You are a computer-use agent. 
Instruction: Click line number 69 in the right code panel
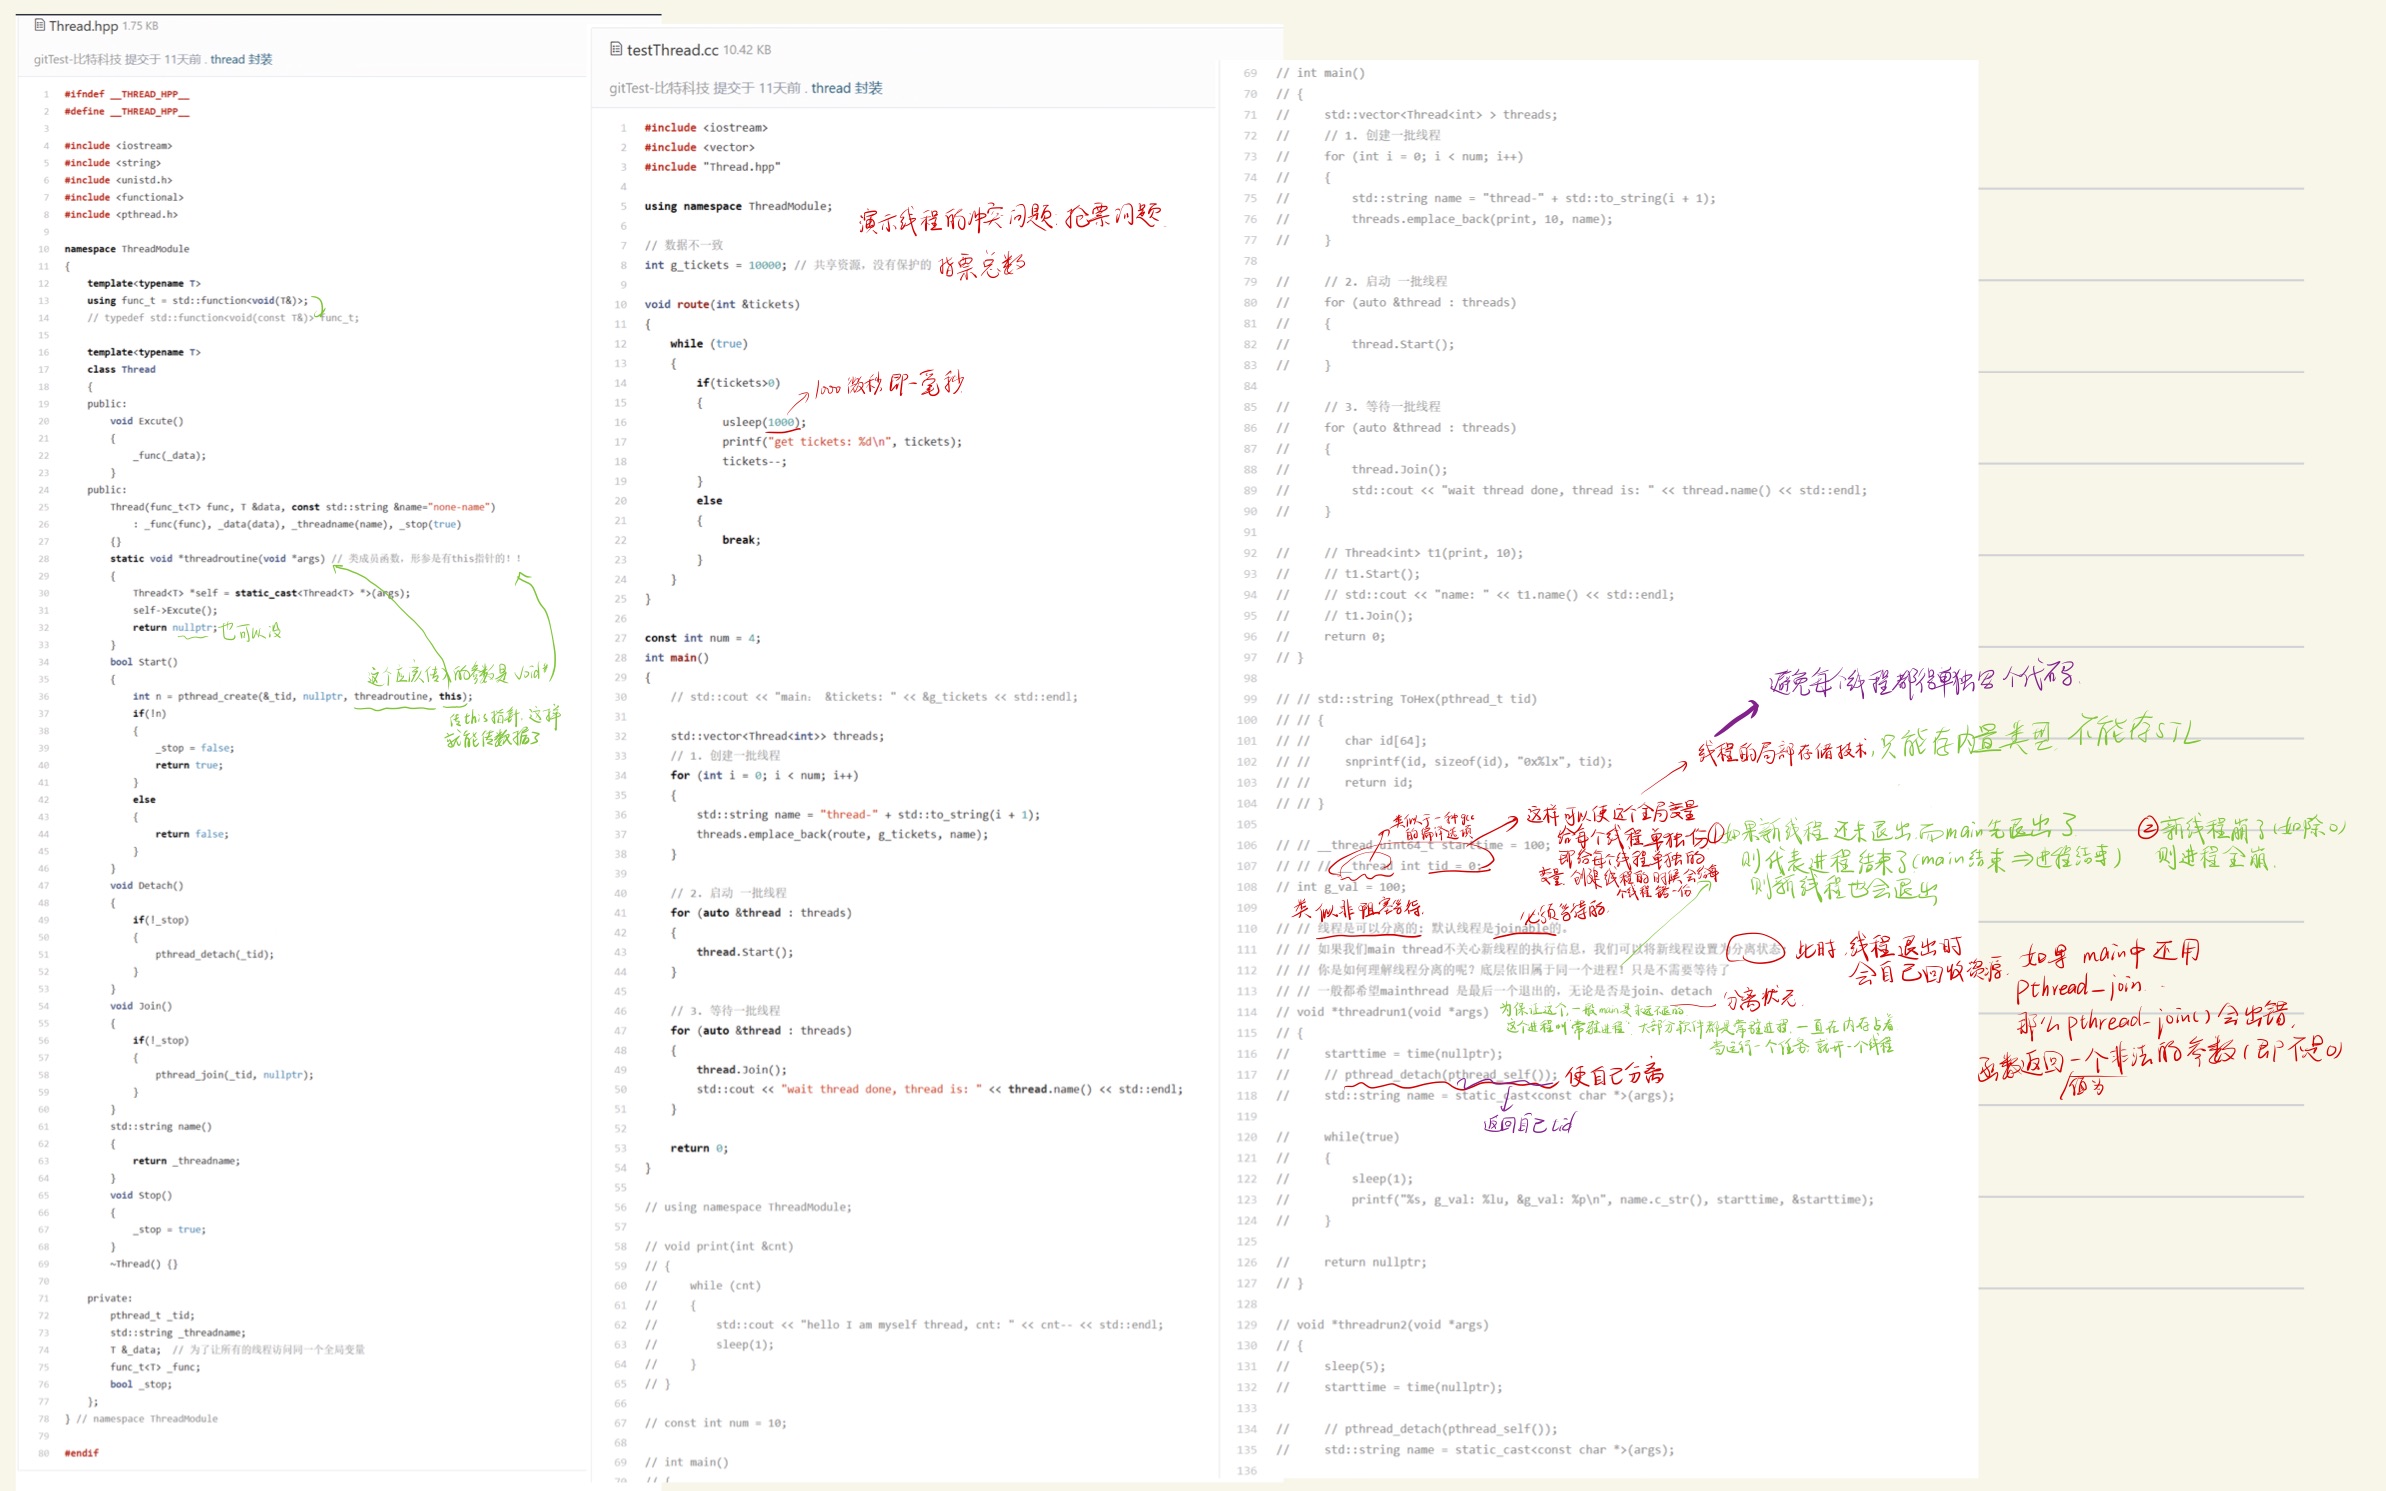(x=1250, y=73)
